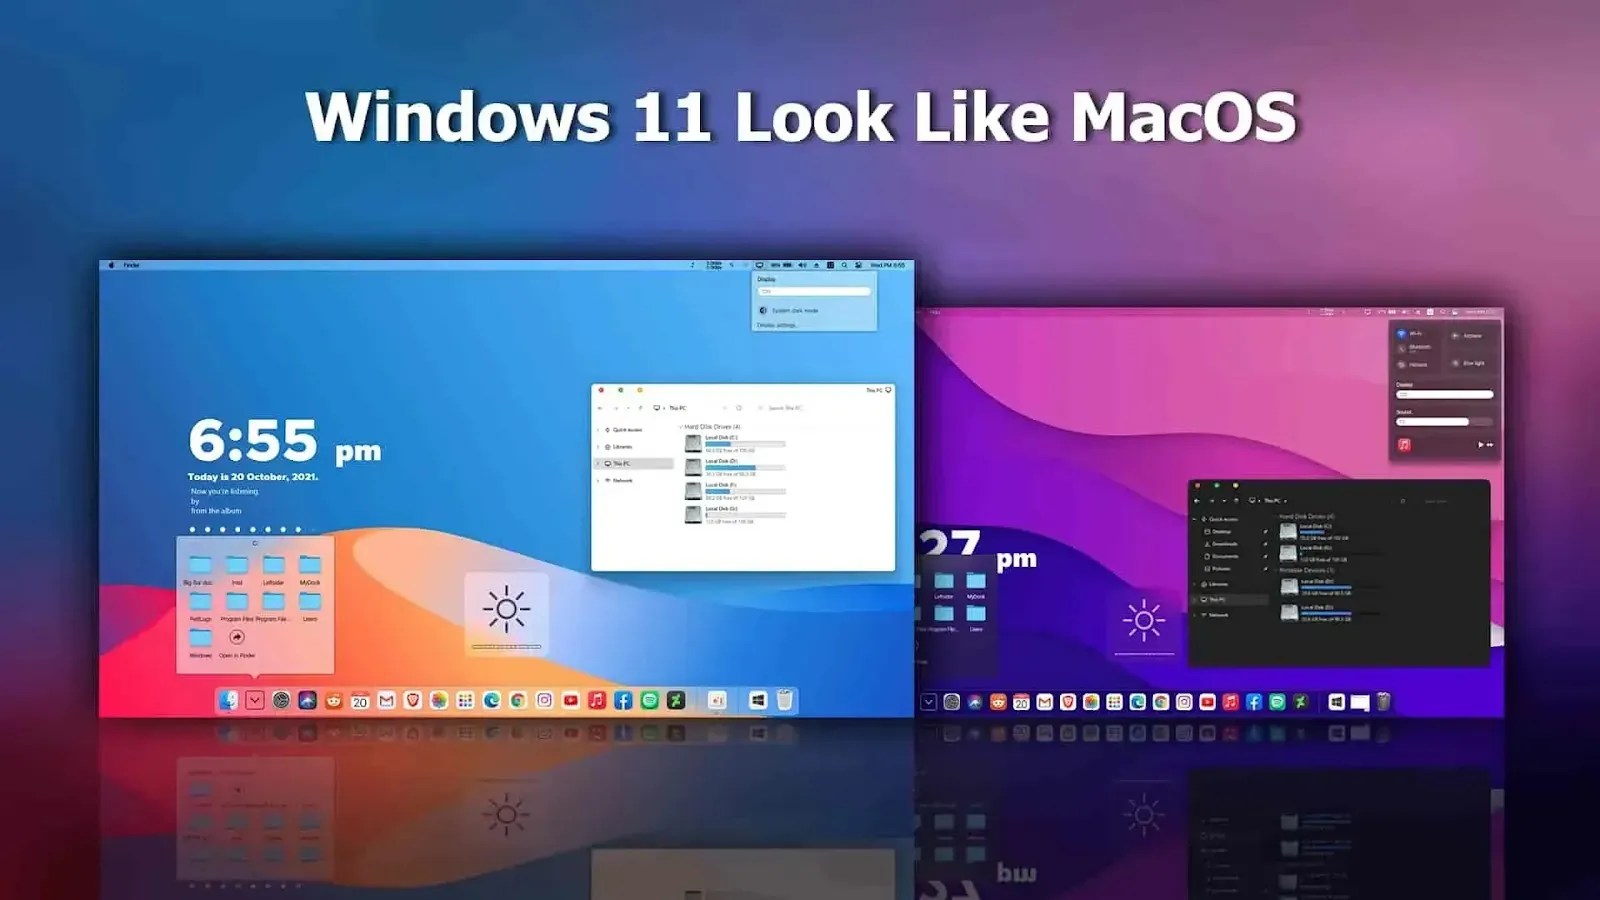Screen dimensions: 1600x900
Task: Launch Reddit from the right desktop's dock
Action: click(x=998, y=702)
